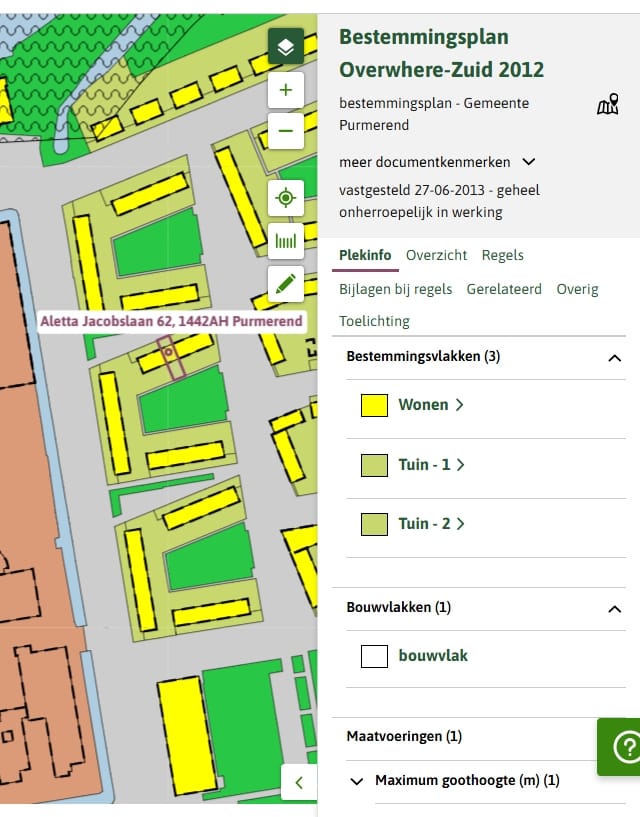Image resolution: width=640 pixels, height=817 pixels.
Task: Collapse side panel with arrow button
Action: (x=299, y=781)
